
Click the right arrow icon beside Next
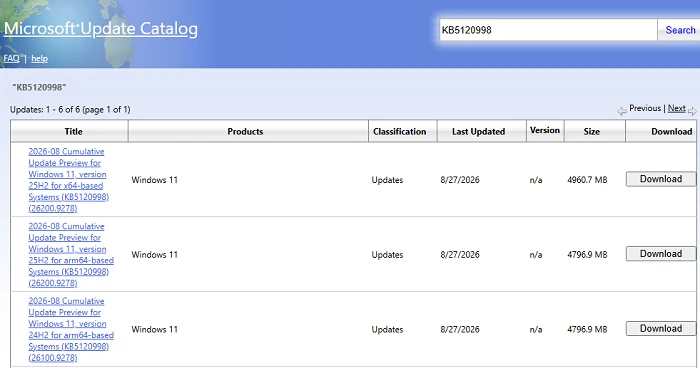[x=692, y=111]
